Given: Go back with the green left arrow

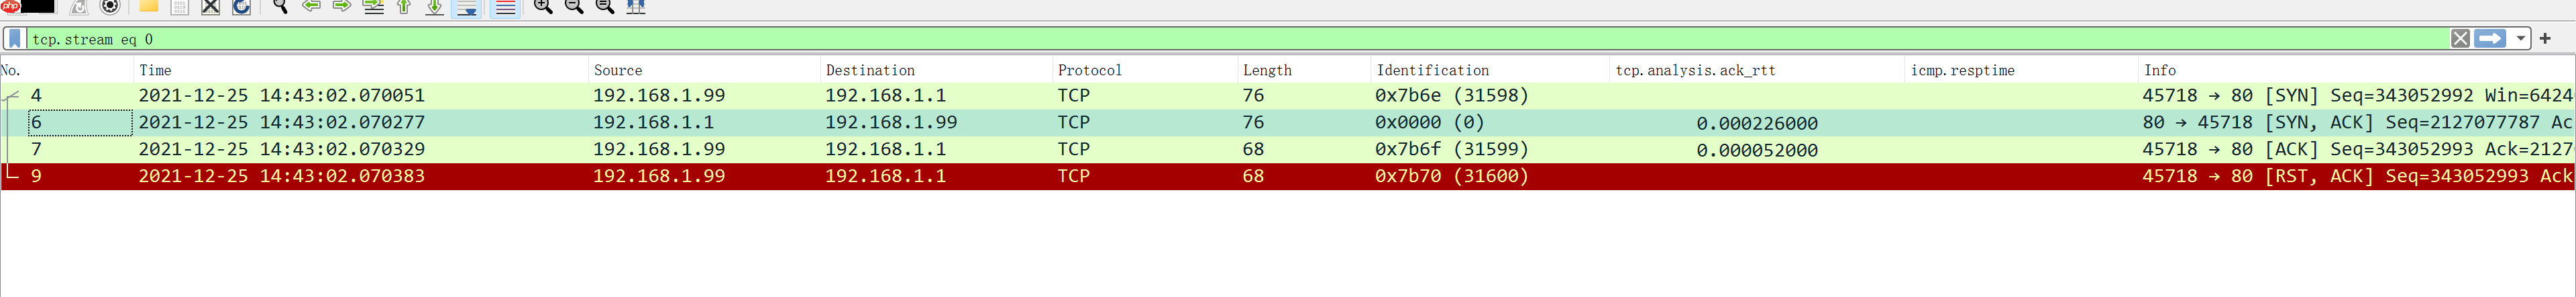Looking at the screenshot, I should coord(311,6).
